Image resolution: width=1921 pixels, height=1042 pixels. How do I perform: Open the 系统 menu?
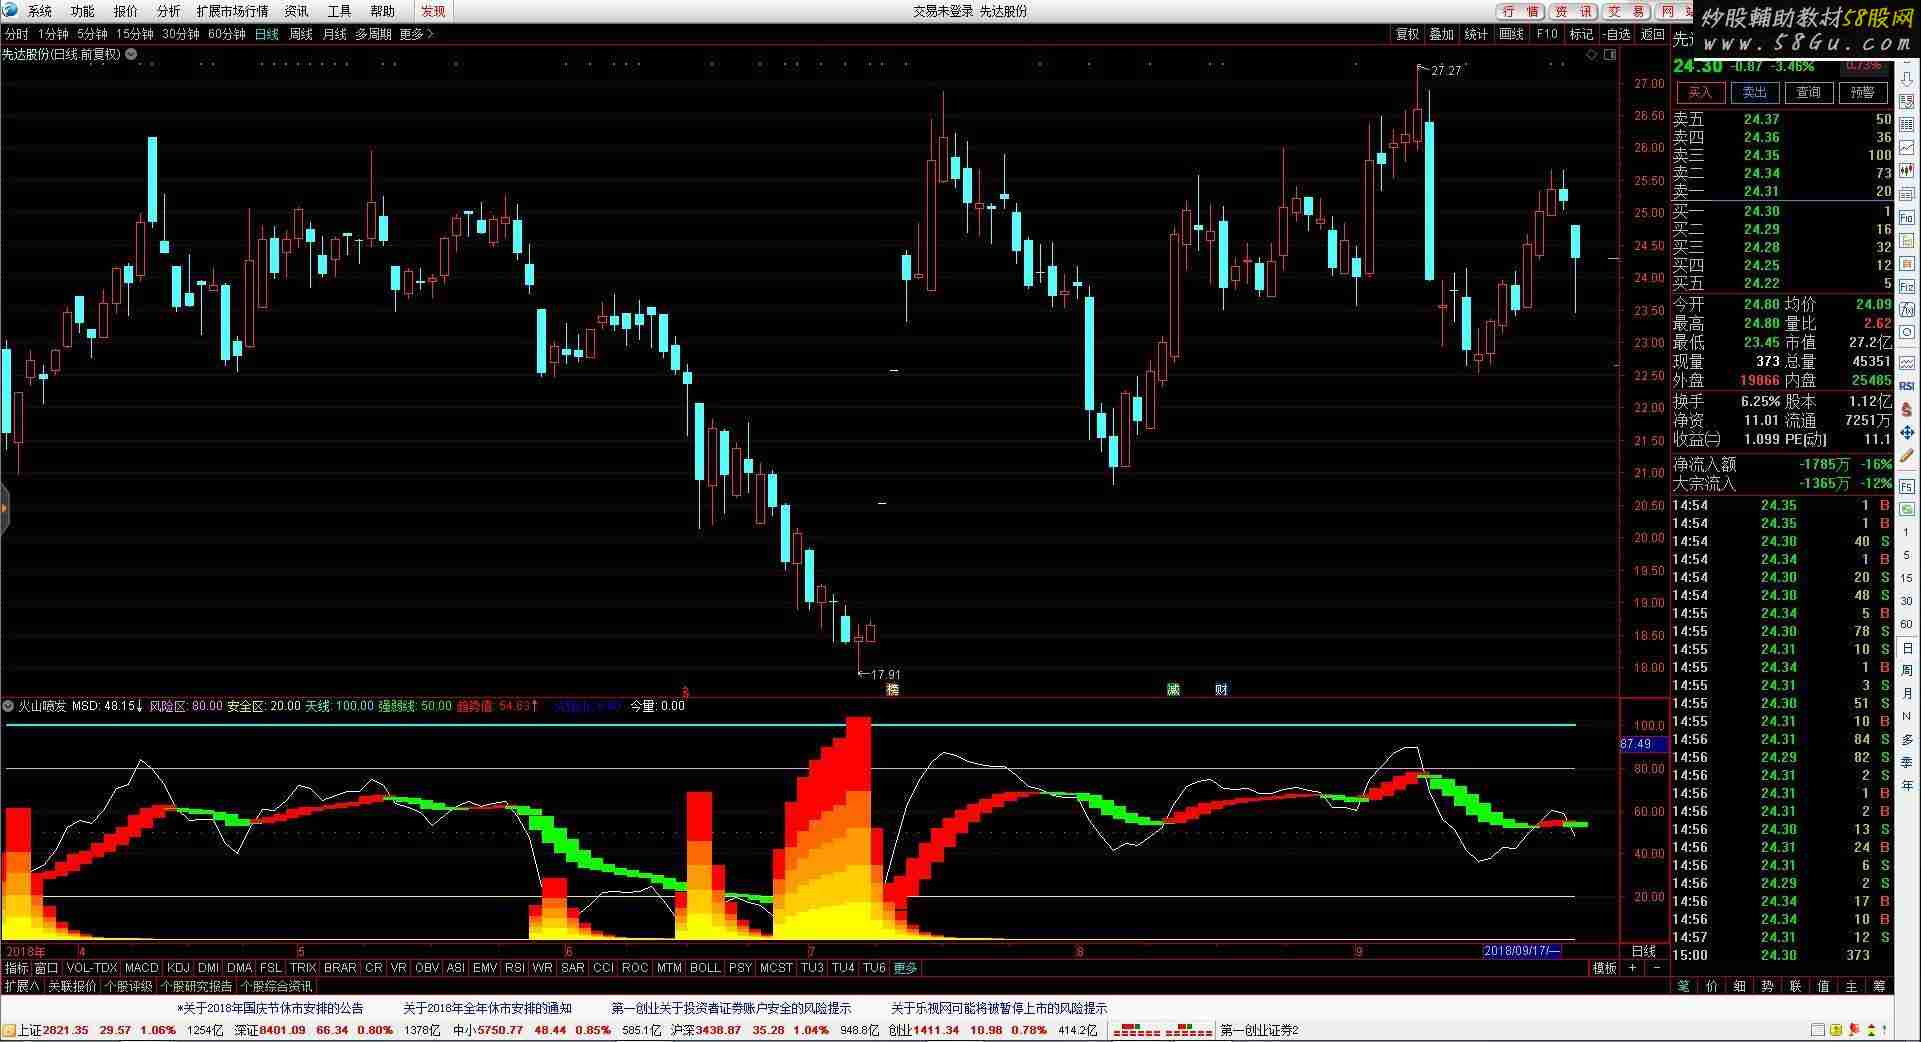point(40,11)
